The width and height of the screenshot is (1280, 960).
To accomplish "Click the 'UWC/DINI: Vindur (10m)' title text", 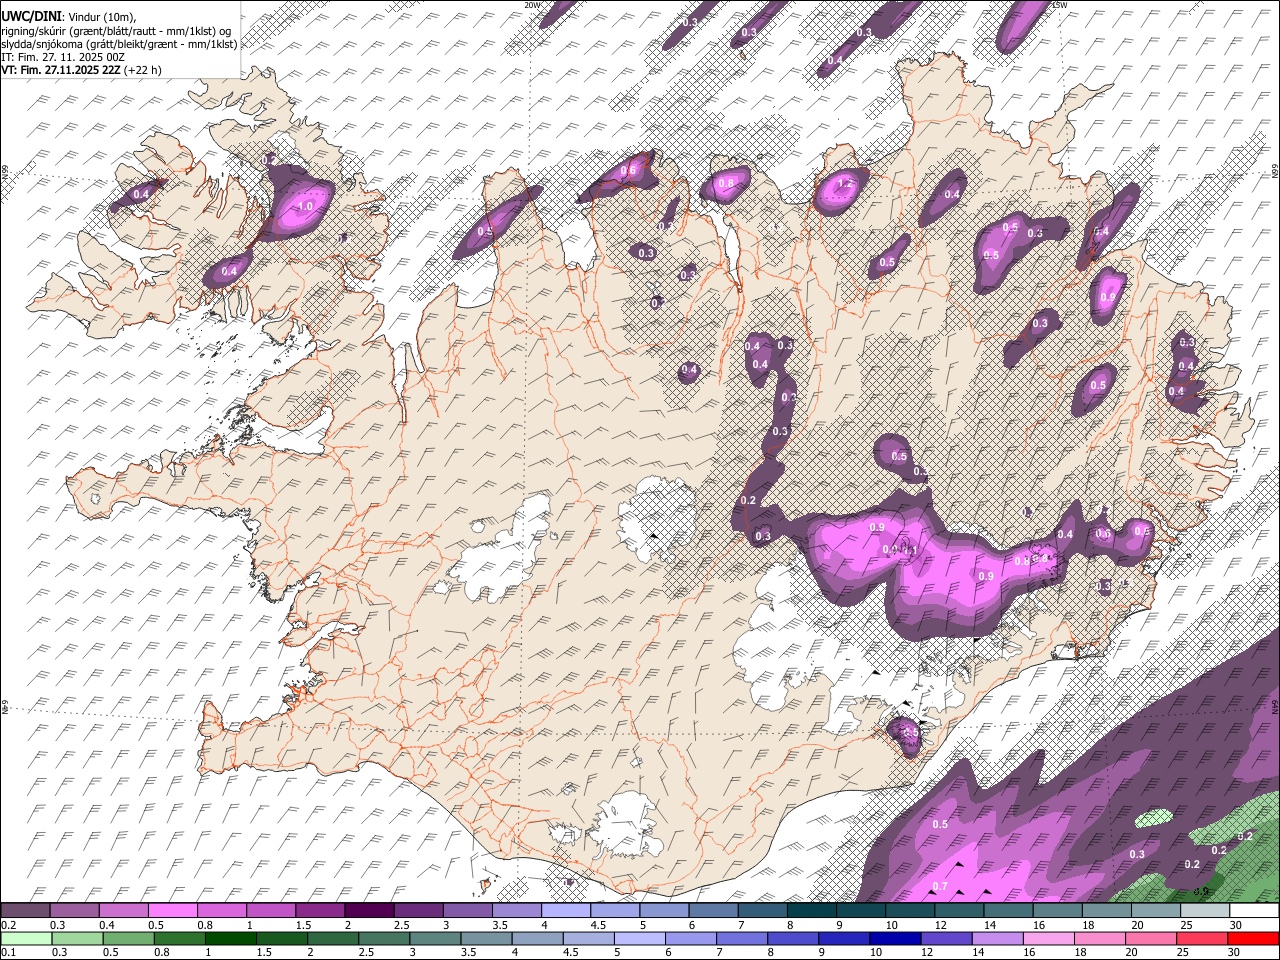I will pos(69,15).
